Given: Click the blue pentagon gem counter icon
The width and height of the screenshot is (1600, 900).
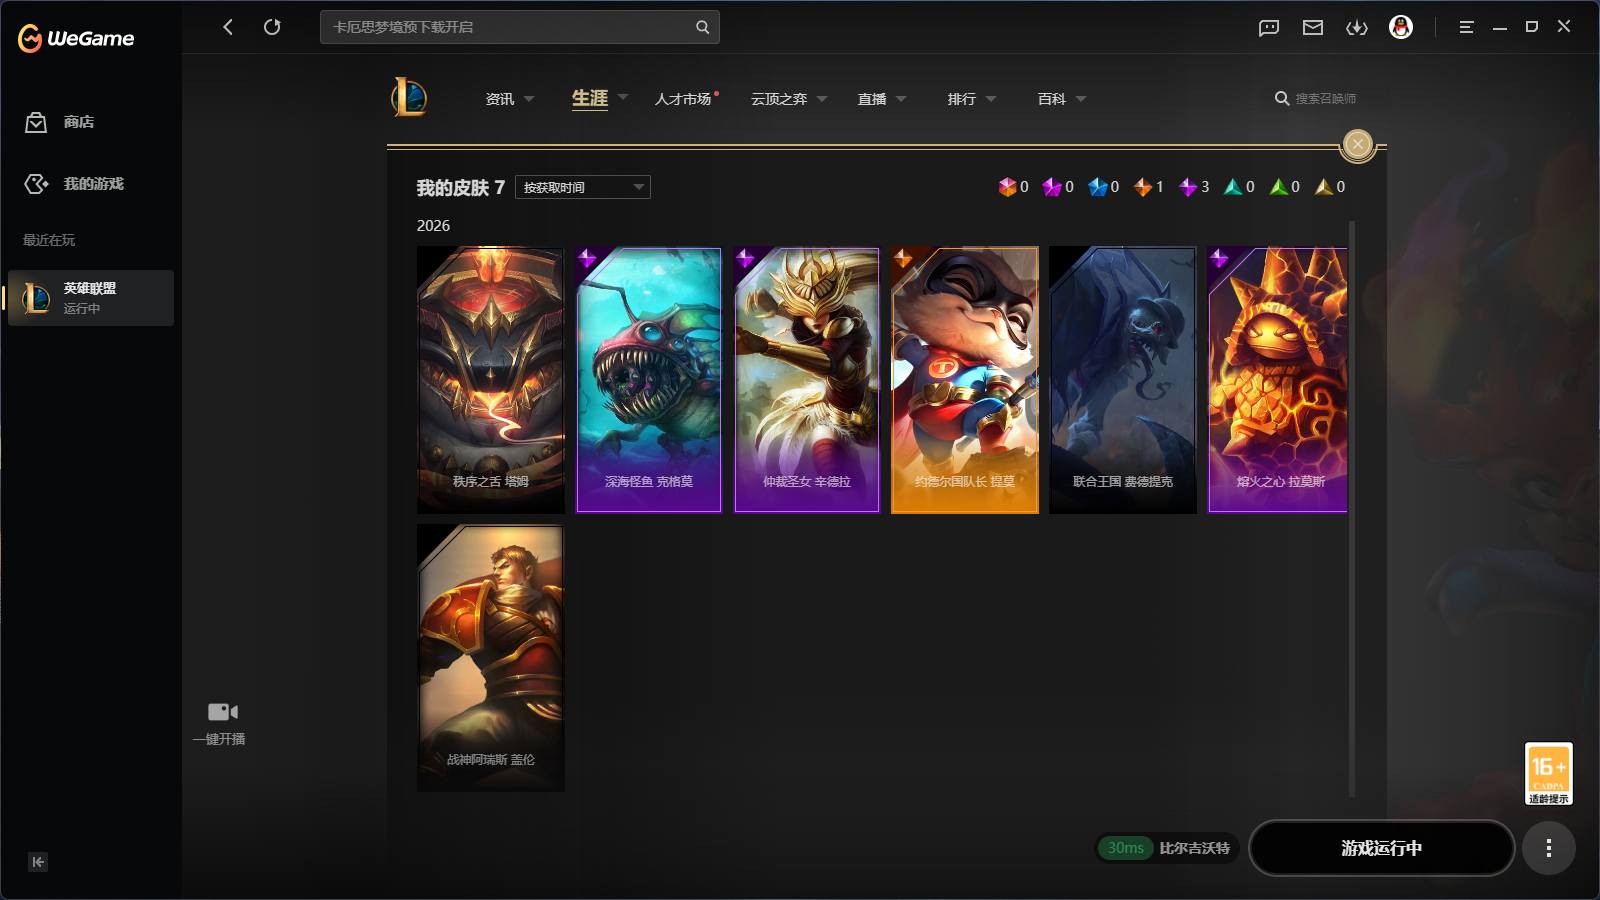Looking at the screenshot, I should (x=1098, y=187).
